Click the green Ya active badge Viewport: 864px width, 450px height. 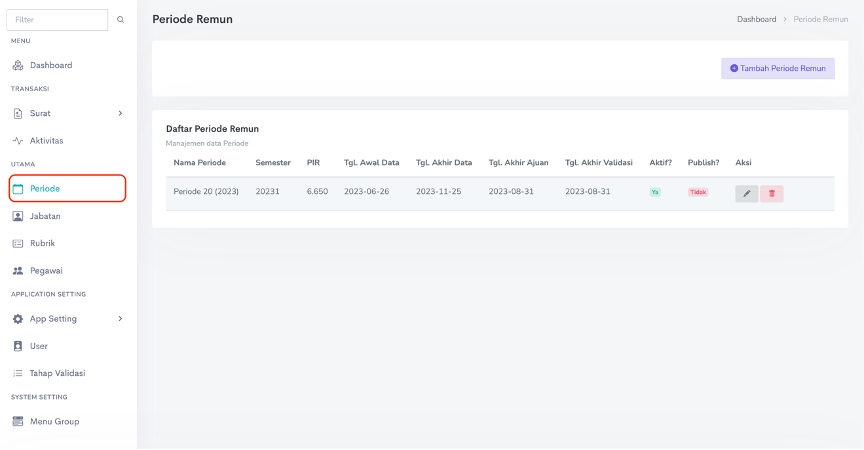point(655,192)
